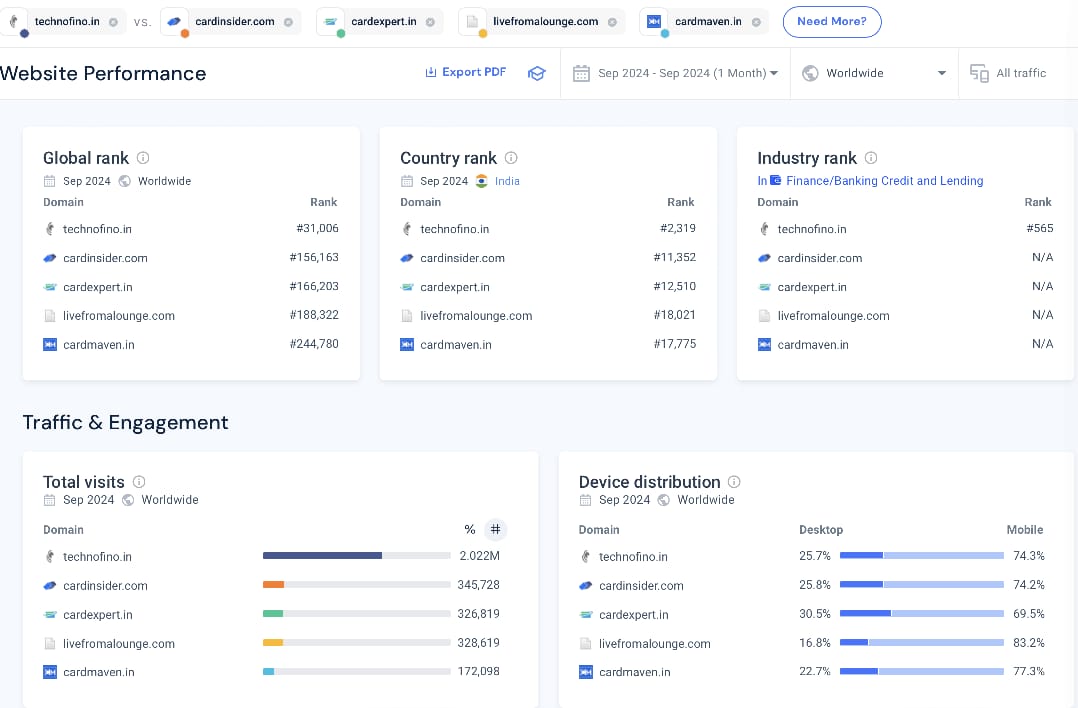Image resolution: width=1078 pixels, height=708 pixels.
Task: Click the Website Performance heading
Action: [102, 74]
